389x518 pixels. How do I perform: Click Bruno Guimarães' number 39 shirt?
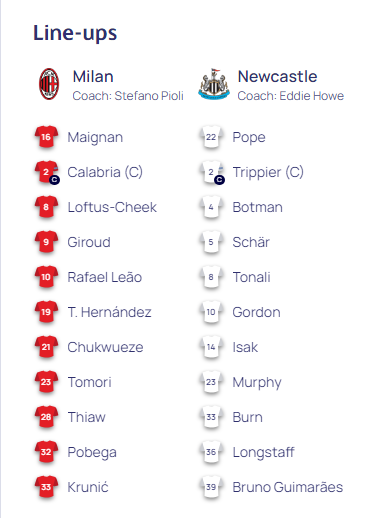coord(211,487)
